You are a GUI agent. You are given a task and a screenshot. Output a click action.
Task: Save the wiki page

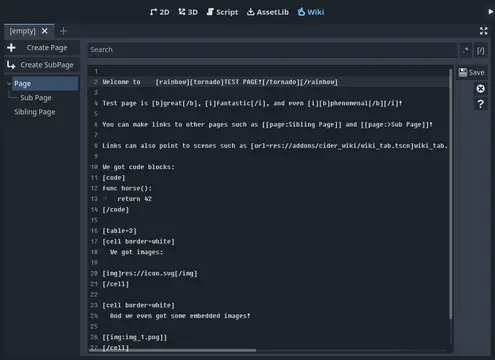click(471, 72)
